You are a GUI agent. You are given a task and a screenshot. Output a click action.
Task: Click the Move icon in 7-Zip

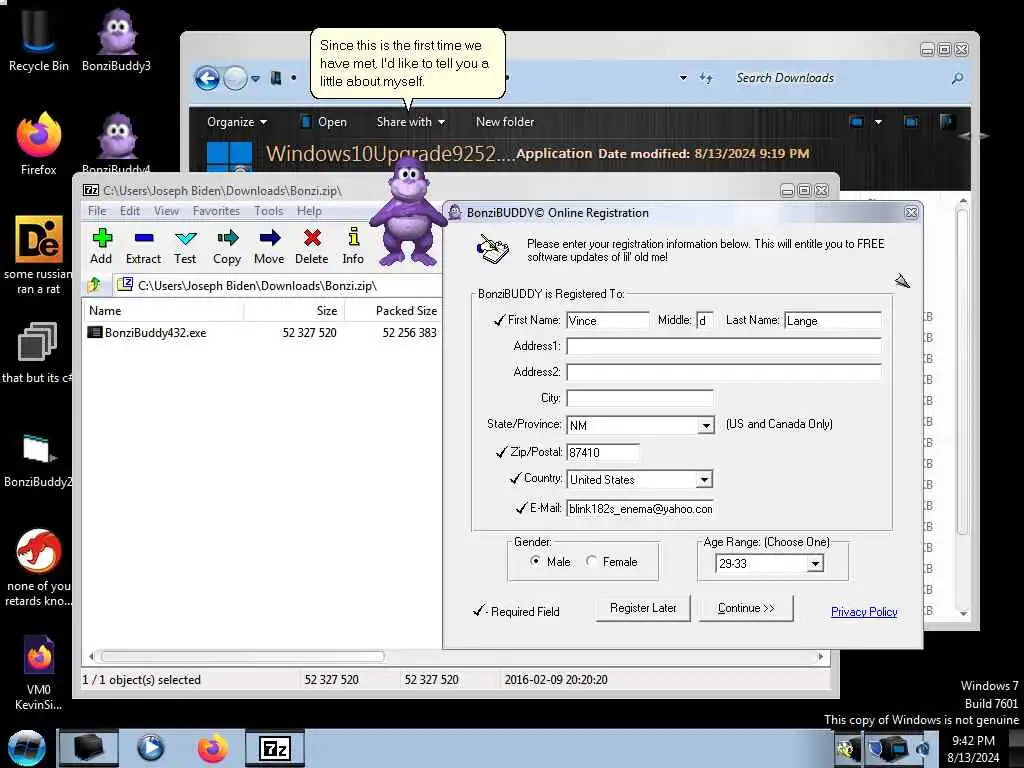(269, 238)
